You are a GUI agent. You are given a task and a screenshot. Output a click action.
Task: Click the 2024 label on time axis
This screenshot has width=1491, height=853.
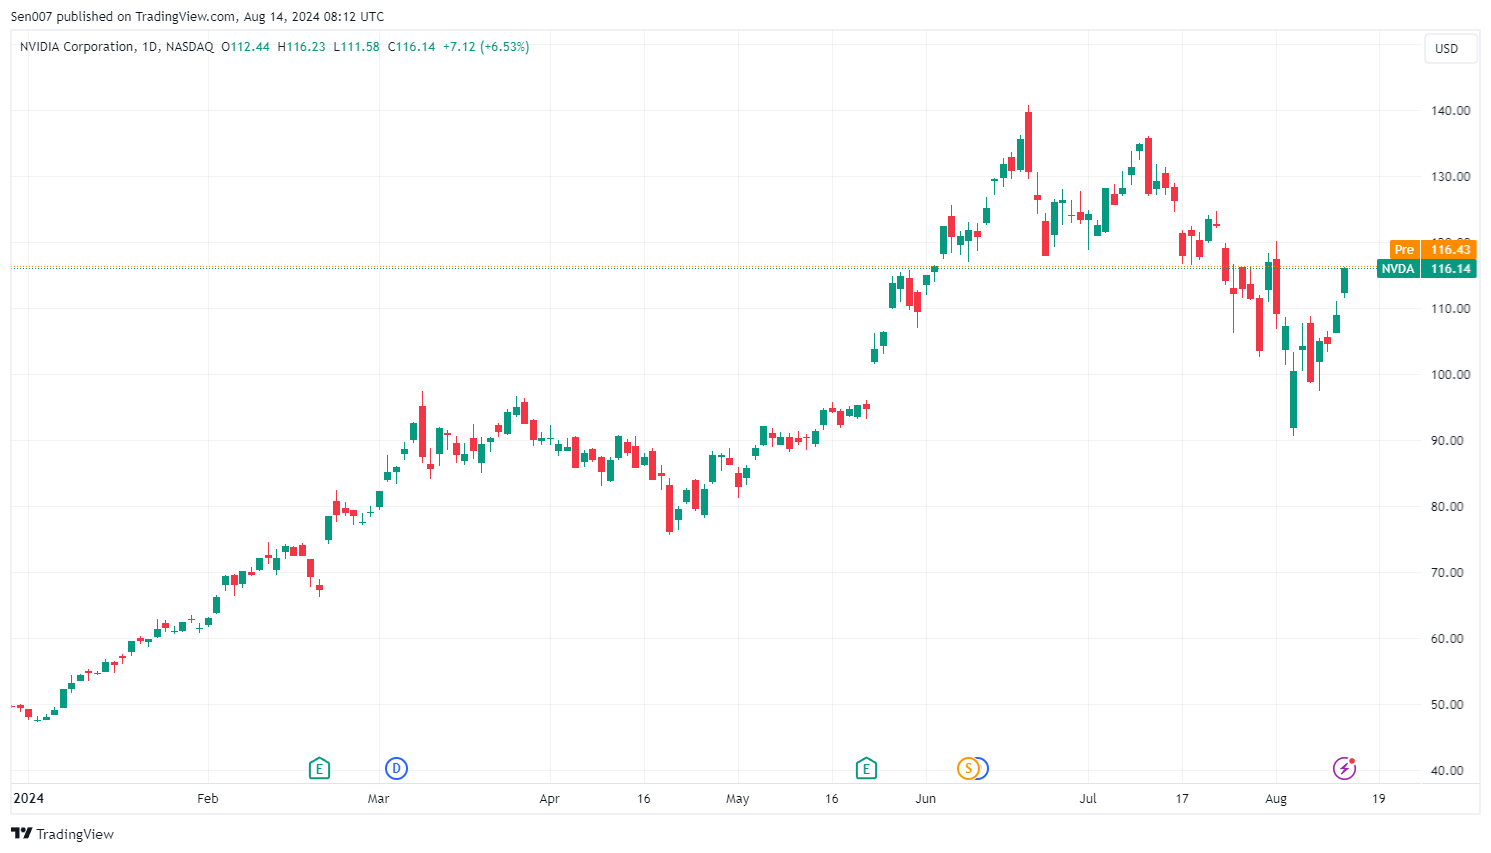coord(28,798)
